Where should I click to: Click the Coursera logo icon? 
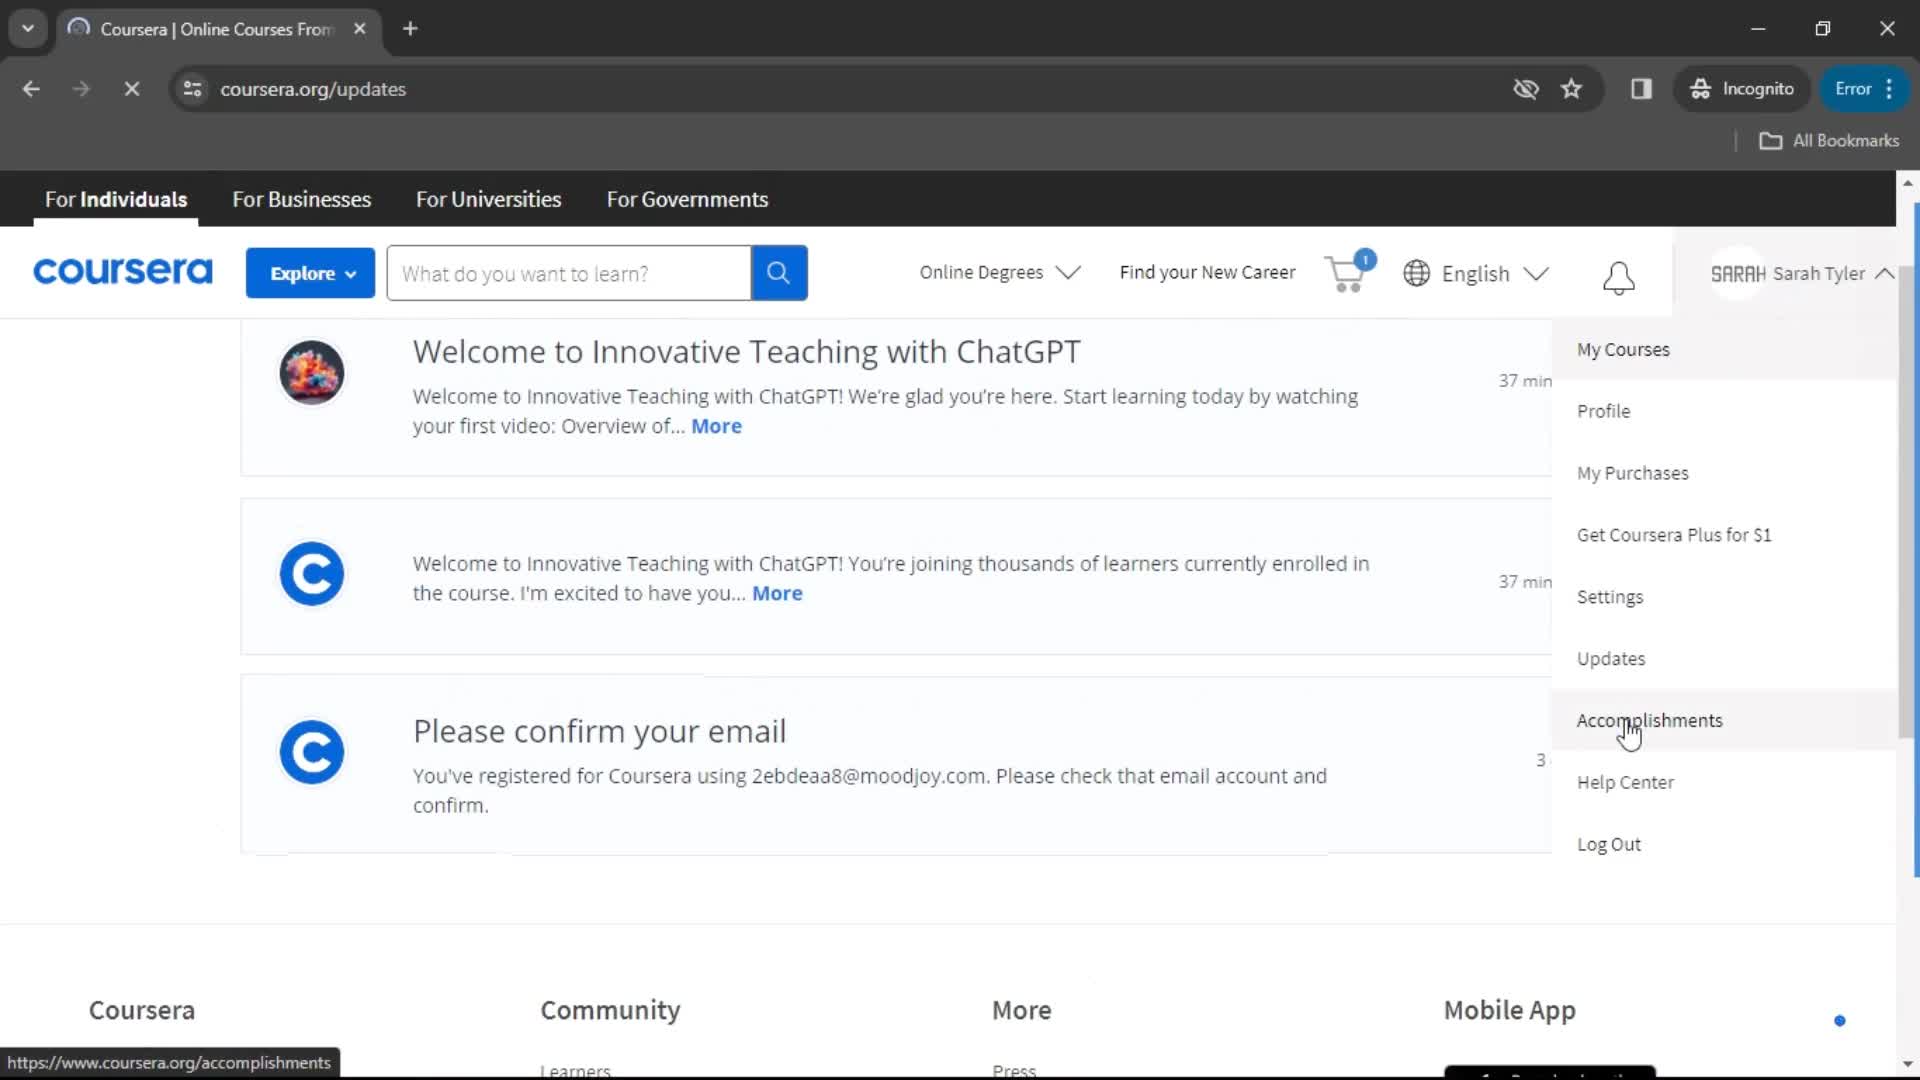[121, 272]
